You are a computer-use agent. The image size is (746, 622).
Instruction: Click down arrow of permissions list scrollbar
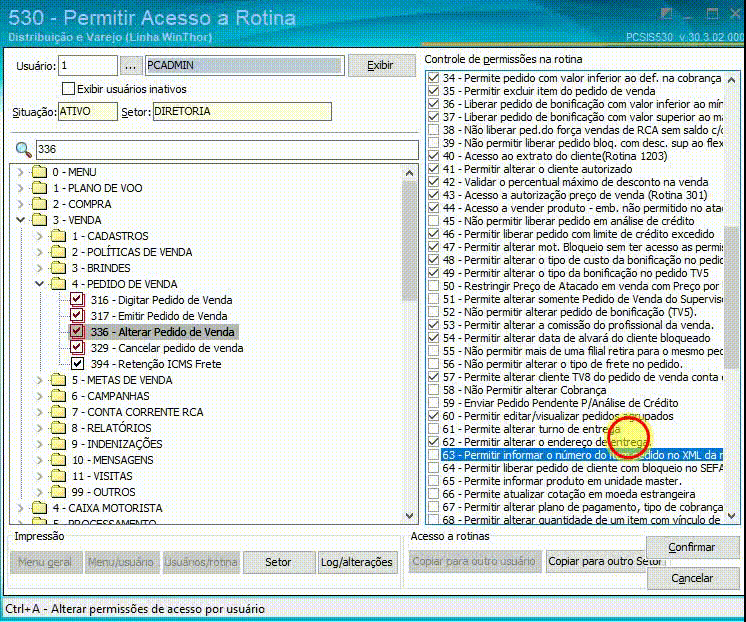(x=732, y=515)
